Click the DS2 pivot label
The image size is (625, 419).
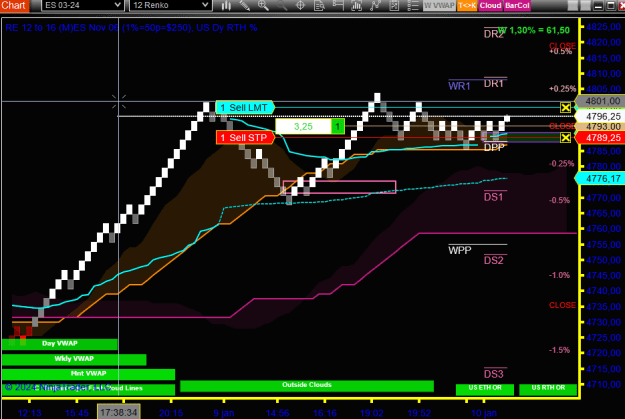coord(494,260)
